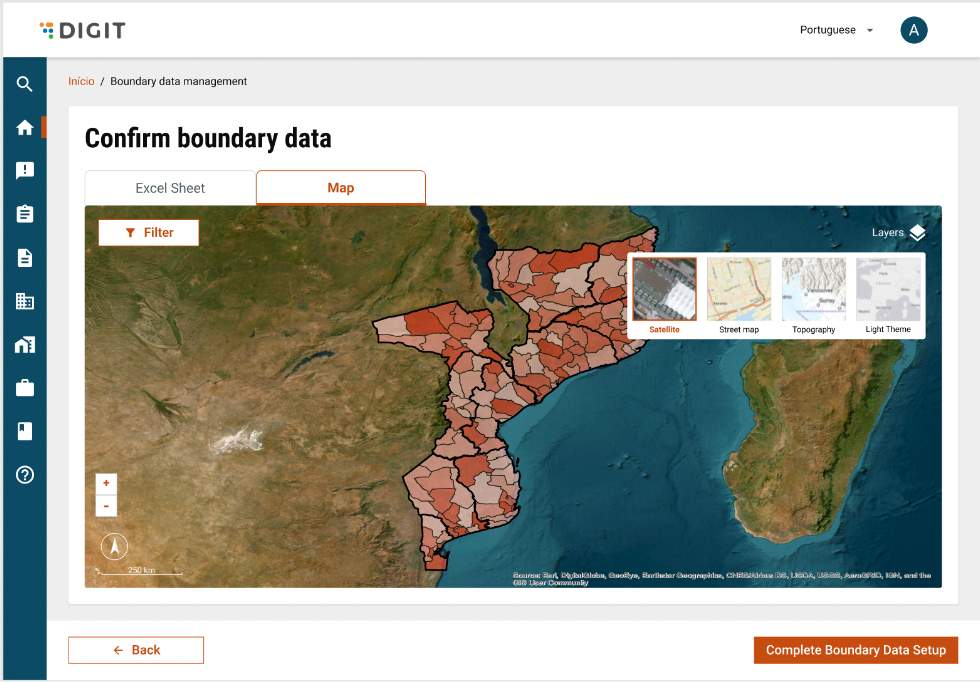The width and height of the screenshot is (980, 682).
Task: Open the map Filter options
Action: 149,233
